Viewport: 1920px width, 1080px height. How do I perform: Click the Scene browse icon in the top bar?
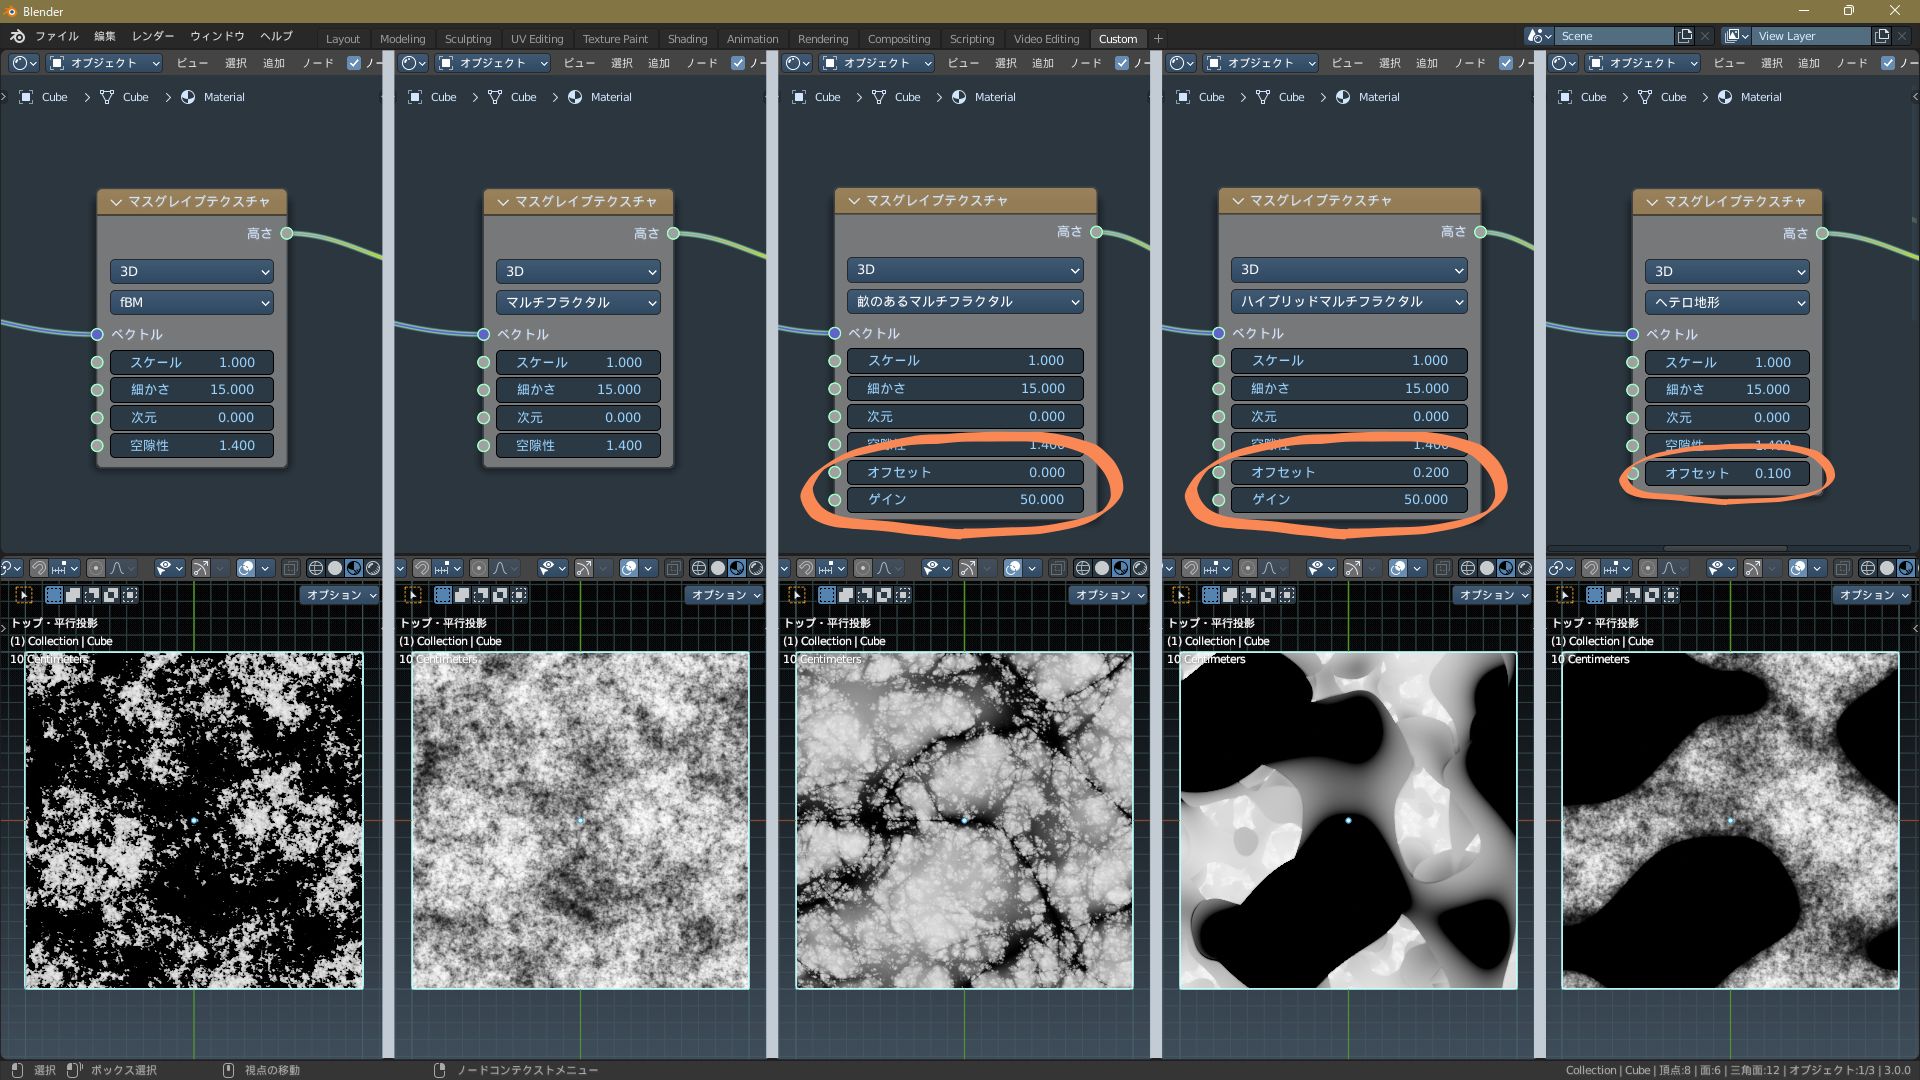coord(1540,36)
